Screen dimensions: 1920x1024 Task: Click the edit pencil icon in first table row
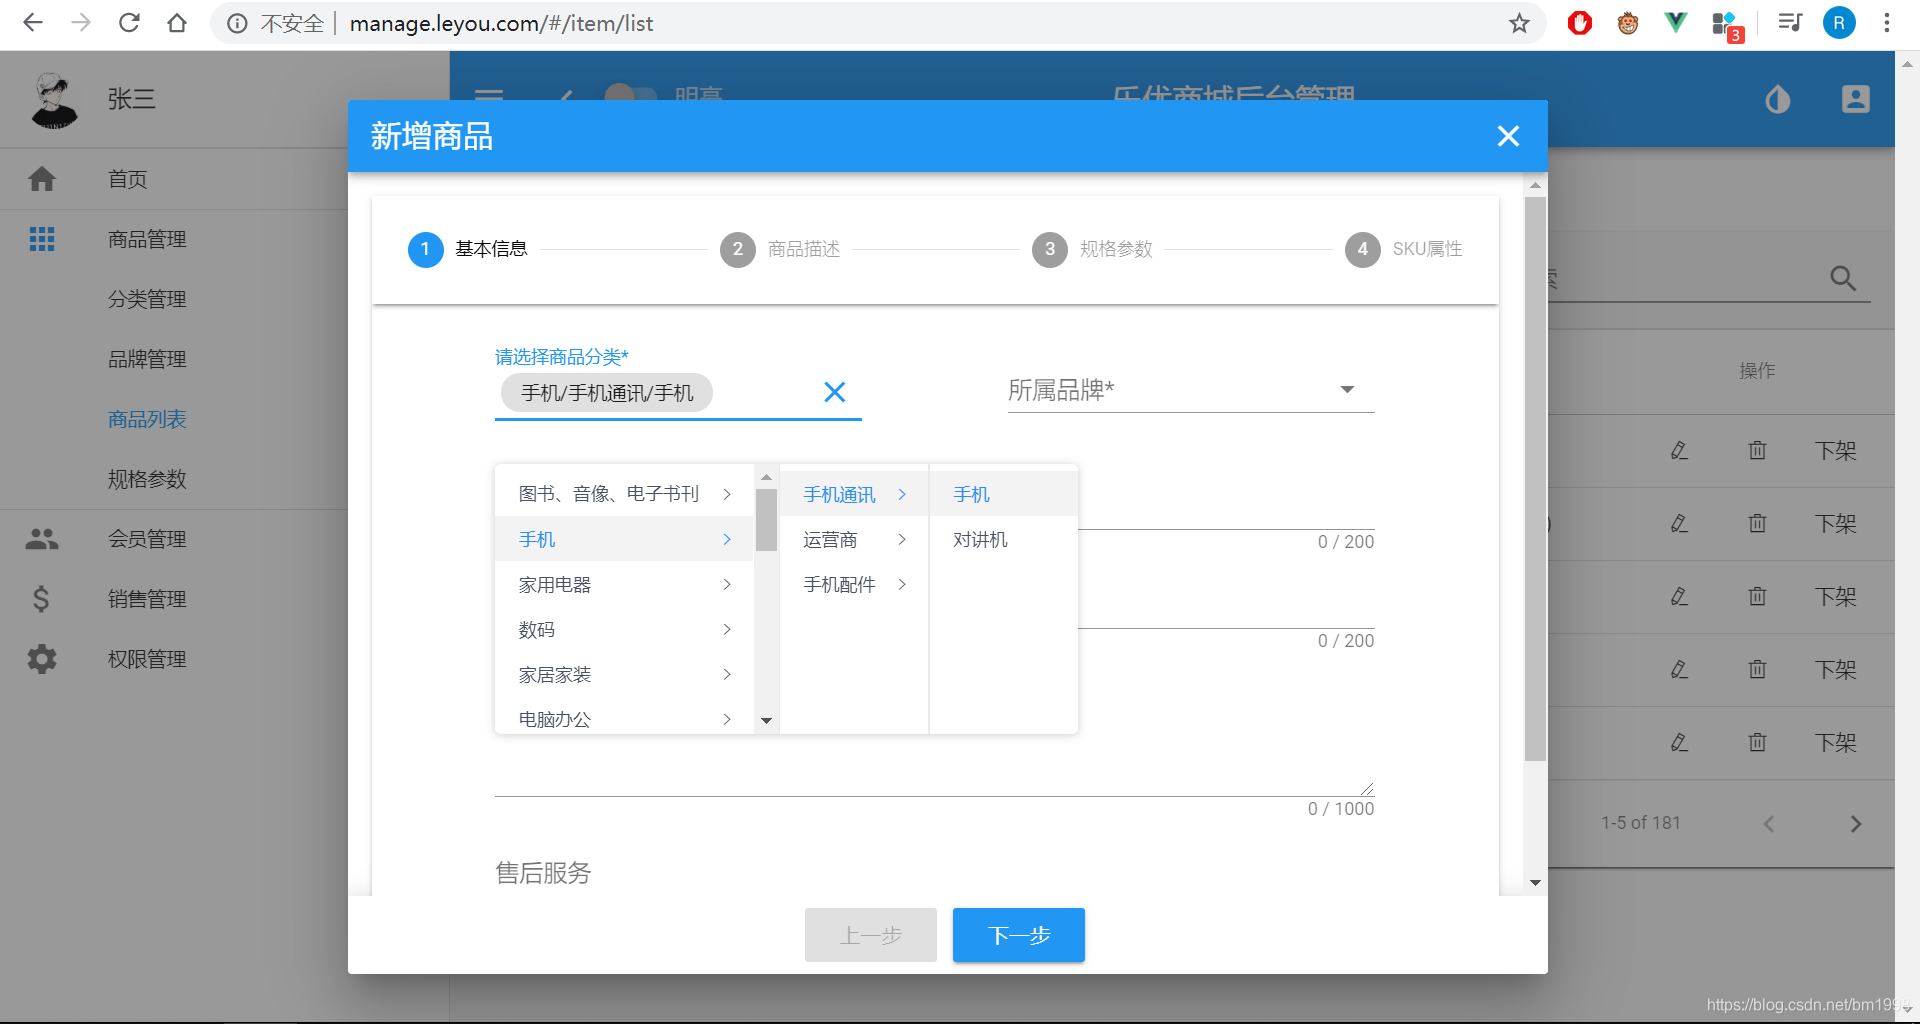(1679, 451)
